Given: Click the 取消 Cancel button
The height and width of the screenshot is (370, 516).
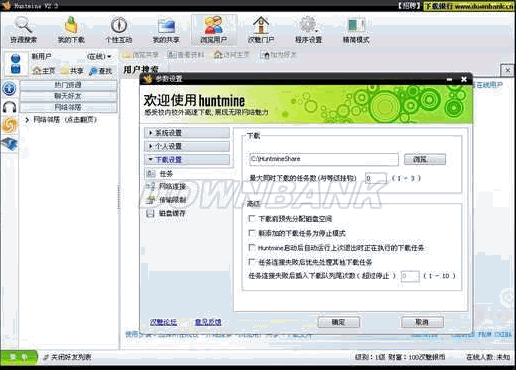Looking at the screenshot, I should pyautogui.click(x=422, y=322).
